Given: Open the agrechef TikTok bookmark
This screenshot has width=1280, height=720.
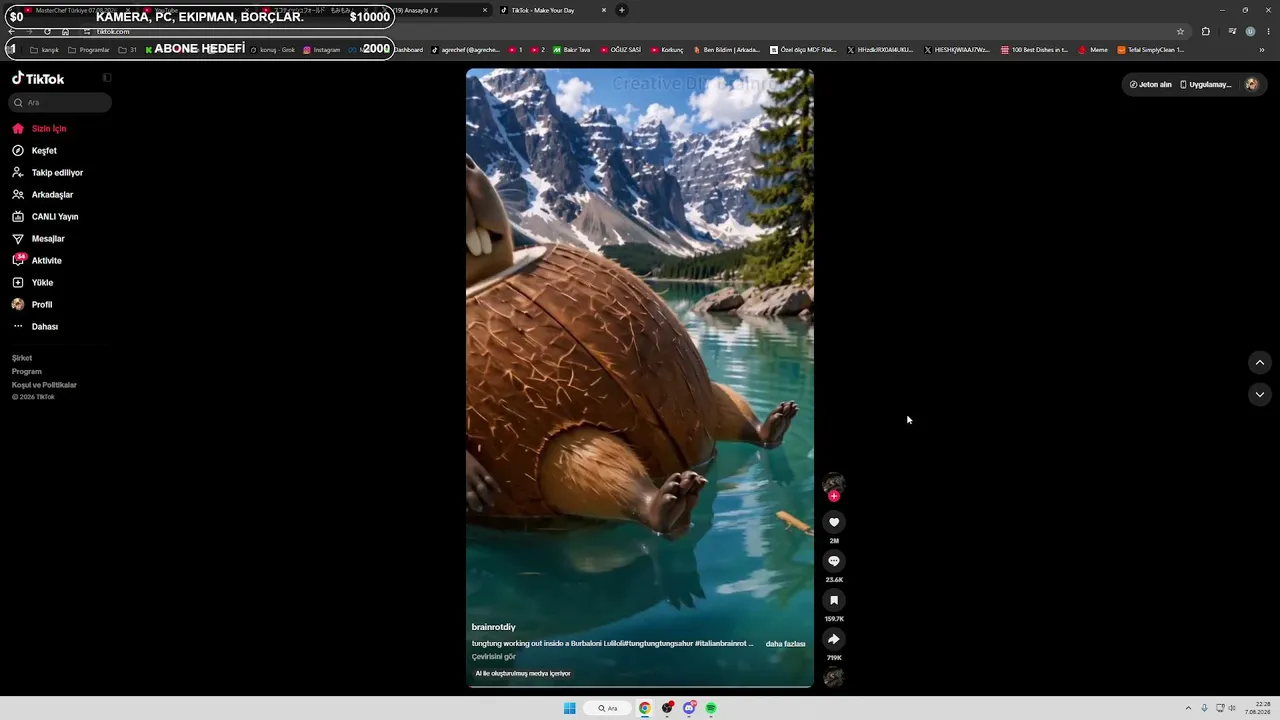Looking at the screenshot, I should pos(466,50).
